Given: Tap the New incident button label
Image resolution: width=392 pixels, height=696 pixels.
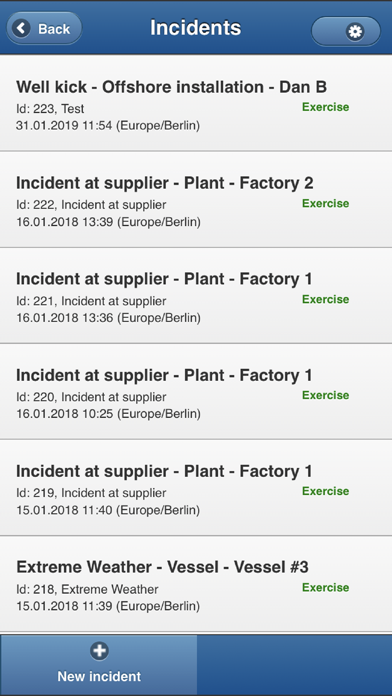Looking at the screenshot, I should (x=99, y=676).
